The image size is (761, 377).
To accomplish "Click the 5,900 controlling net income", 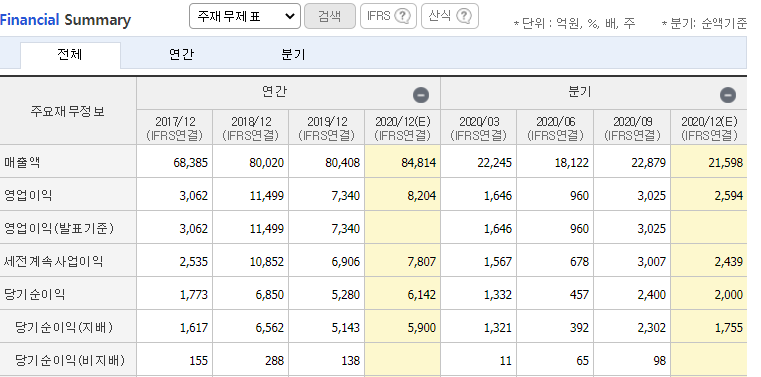I will [421, 328].
